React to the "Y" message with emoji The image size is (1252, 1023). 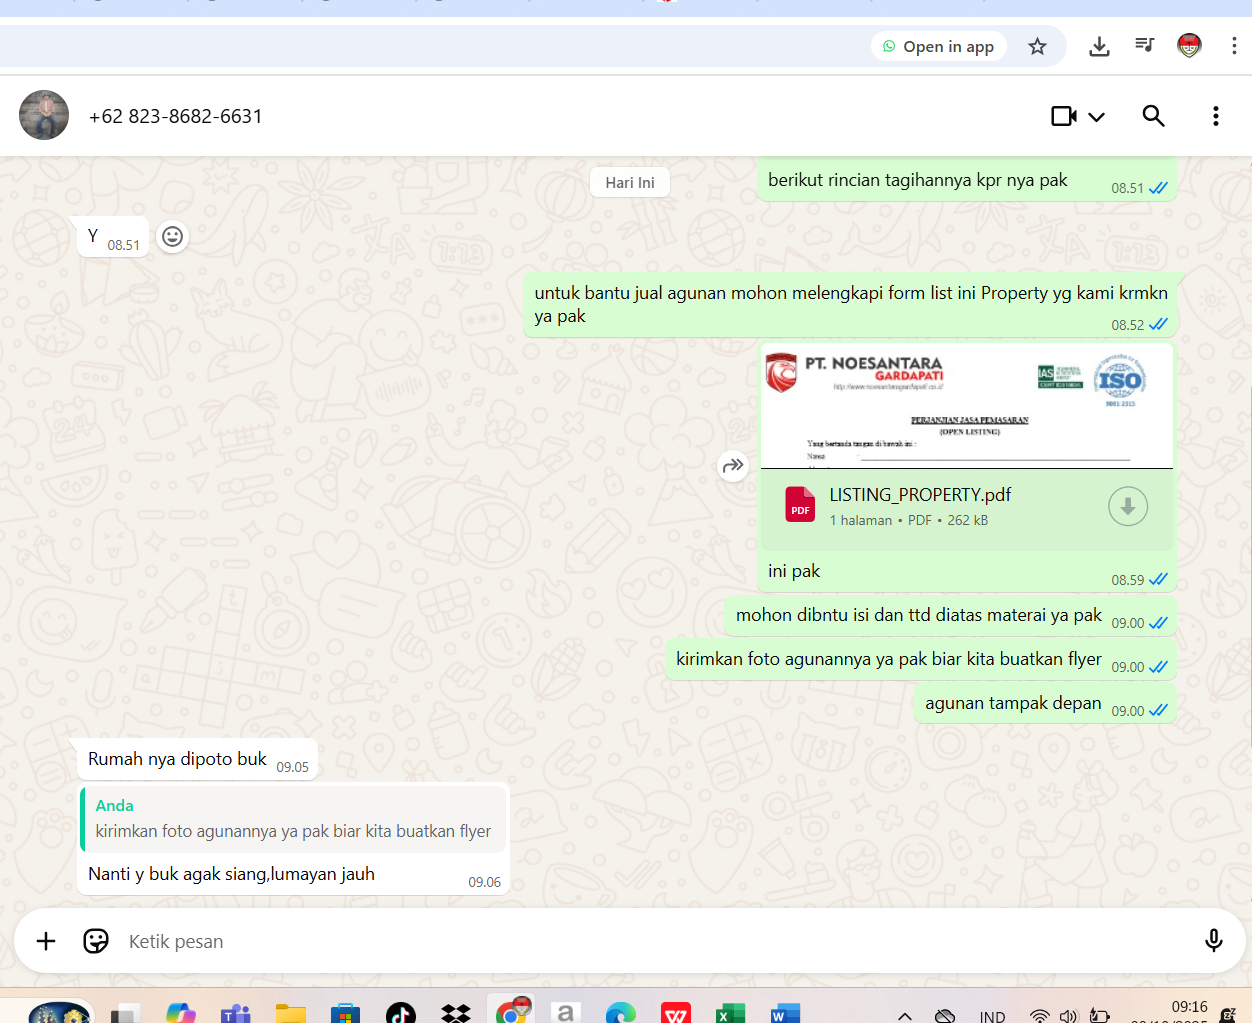pyautogui.click(x=173, y=237)
